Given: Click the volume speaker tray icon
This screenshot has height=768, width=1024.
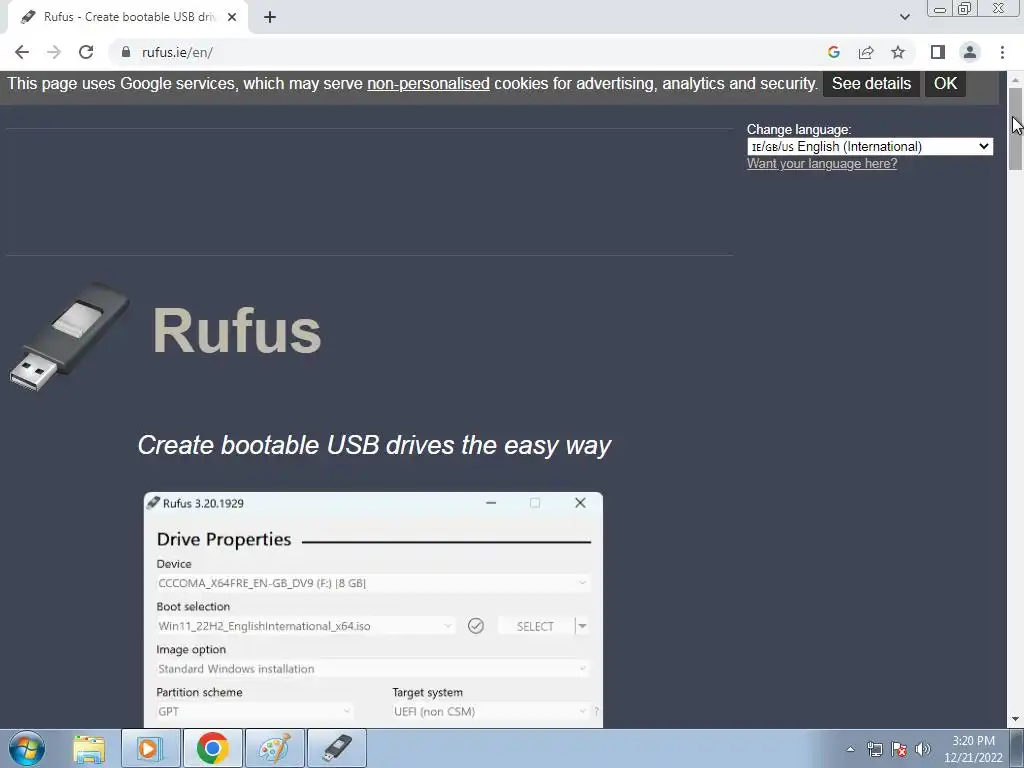Looking at the screenshot, I should (x=923, y=749).
